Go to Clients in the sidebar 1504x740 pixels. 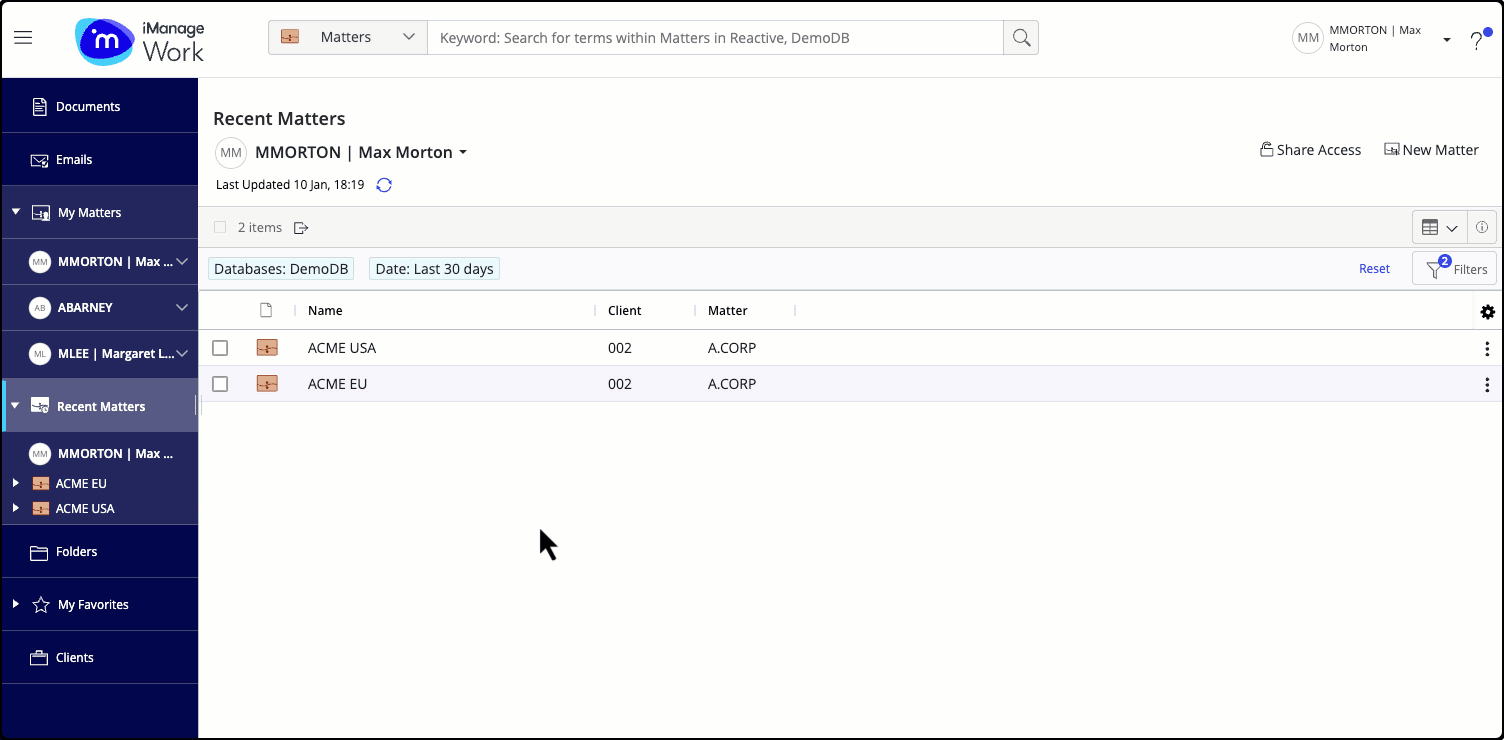pyautogui.click(x=74, y=658)
